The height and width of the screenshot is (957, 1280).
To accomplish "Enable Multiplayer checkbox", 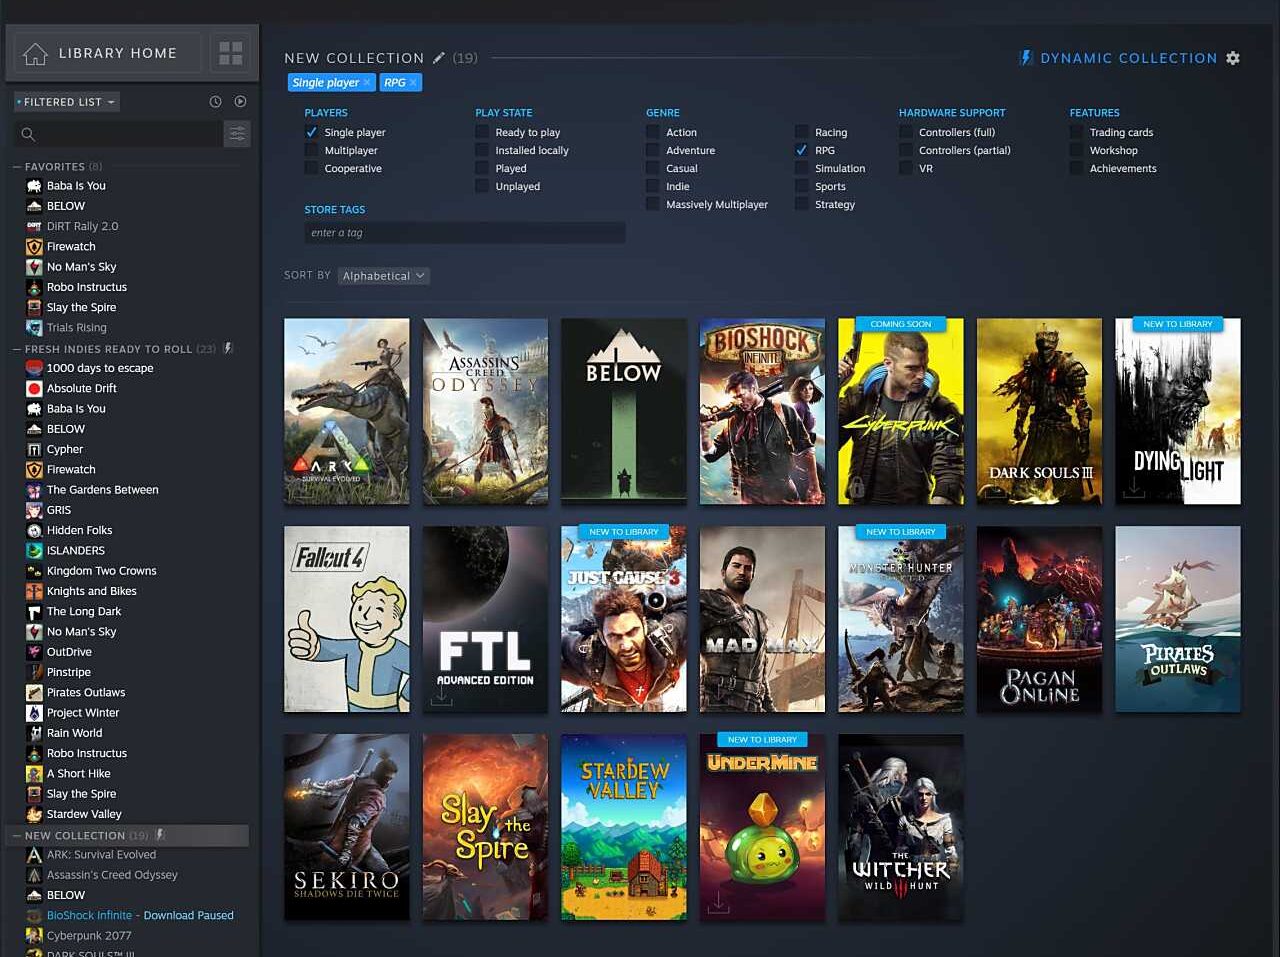I will coord(311,150).
